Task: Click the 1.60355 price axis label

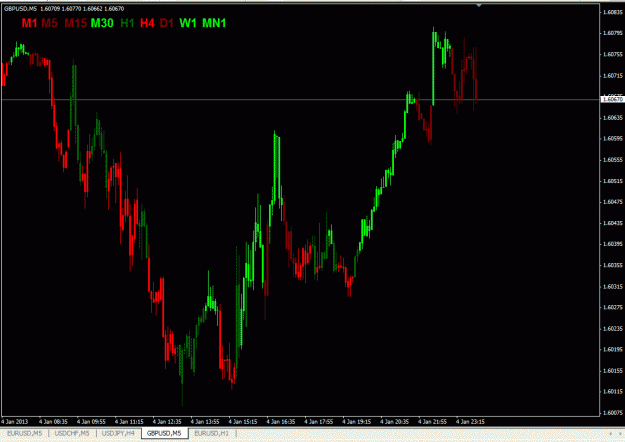Action: click(x=613, y=265)
